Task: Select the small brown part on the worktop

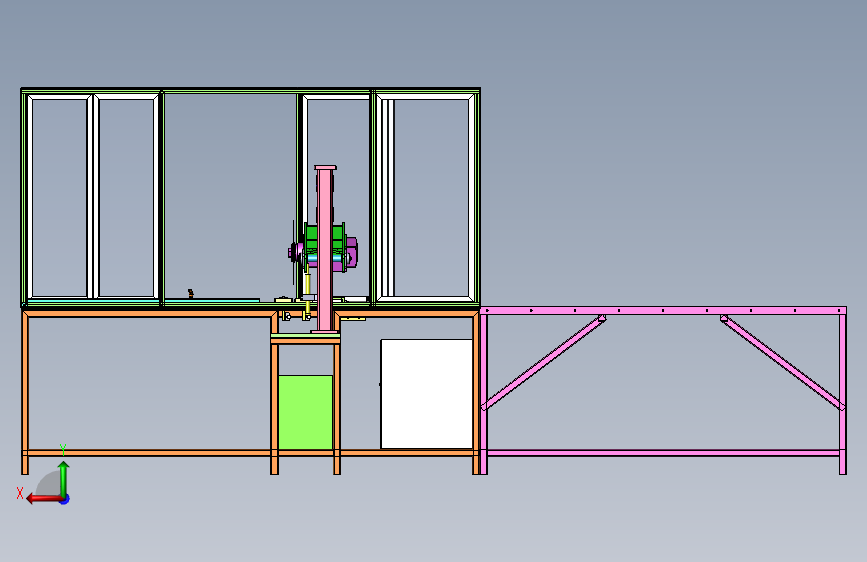Action: (x=191, y=294)
